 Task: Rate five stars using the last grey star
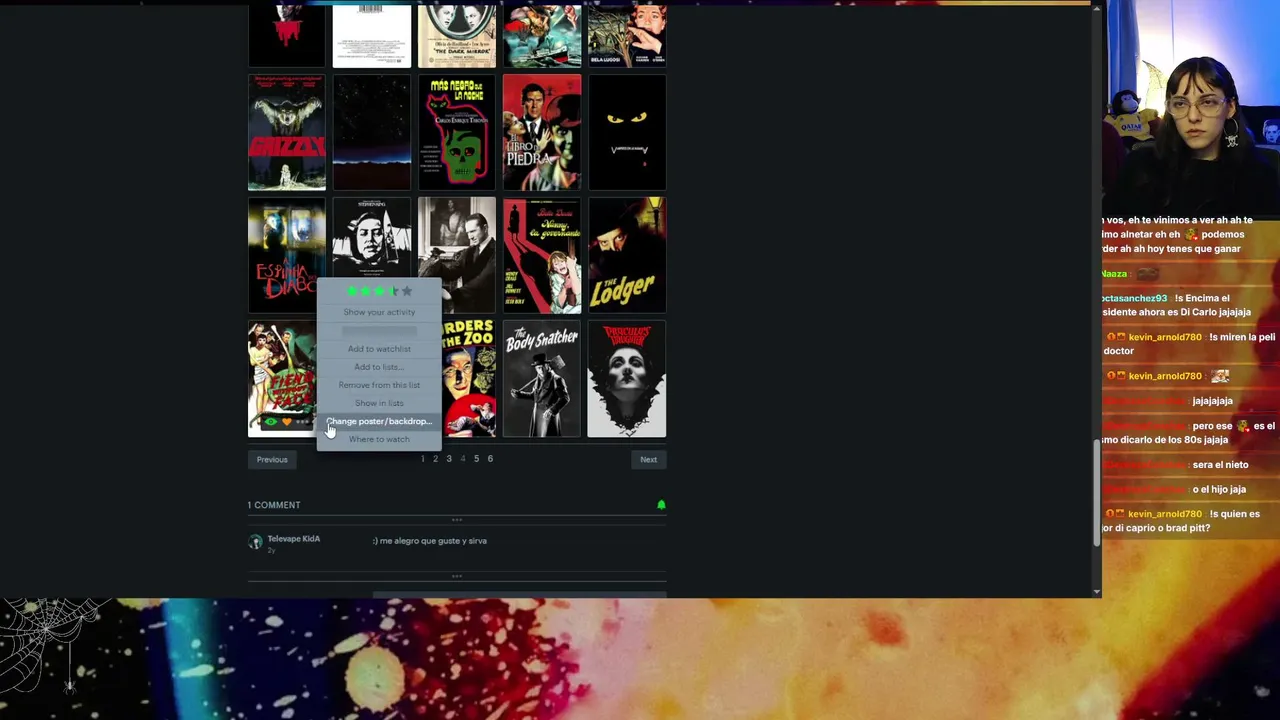406,291
